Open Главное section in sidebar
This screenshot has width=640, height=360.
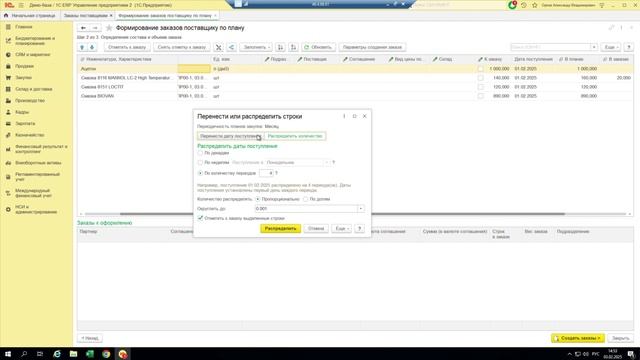point(24,27)
